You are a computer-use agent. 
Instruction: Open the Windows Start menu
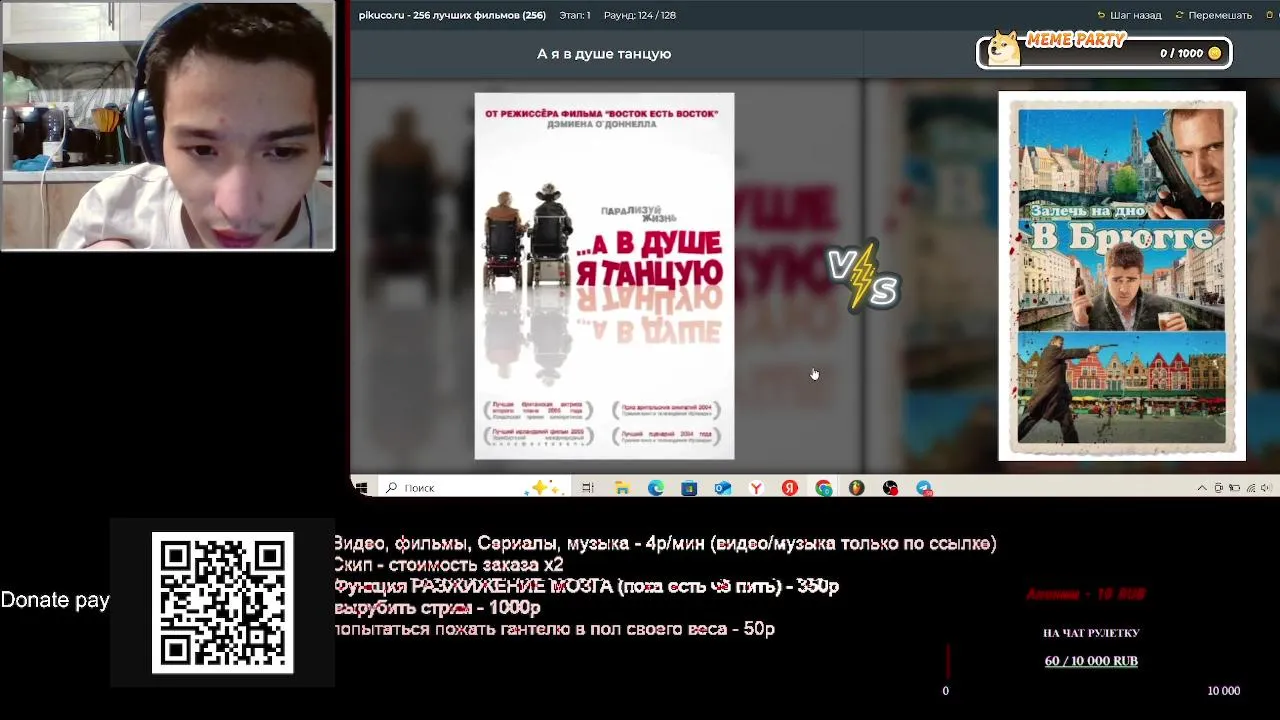coord(361,488)
